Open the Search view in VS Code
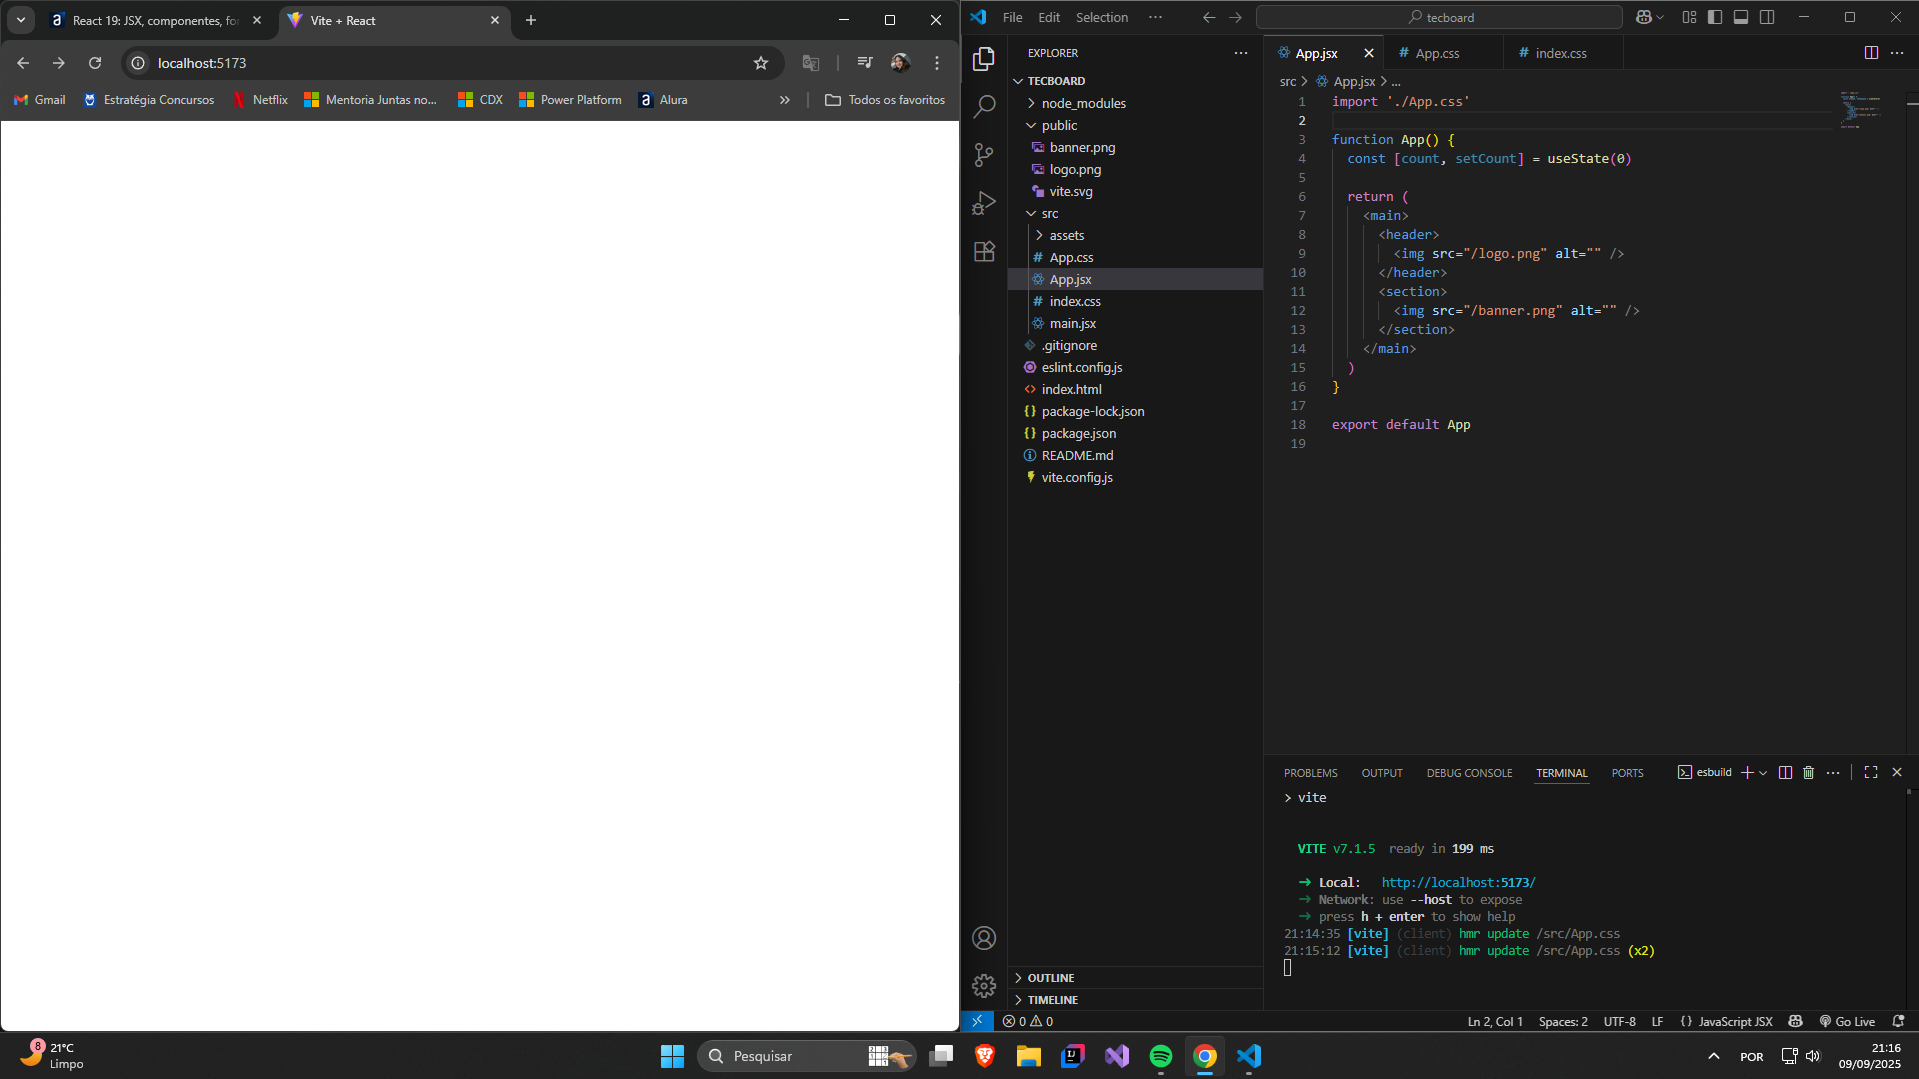The height and width of the screenshot is (1079, 1919). (x=984, y=106)
